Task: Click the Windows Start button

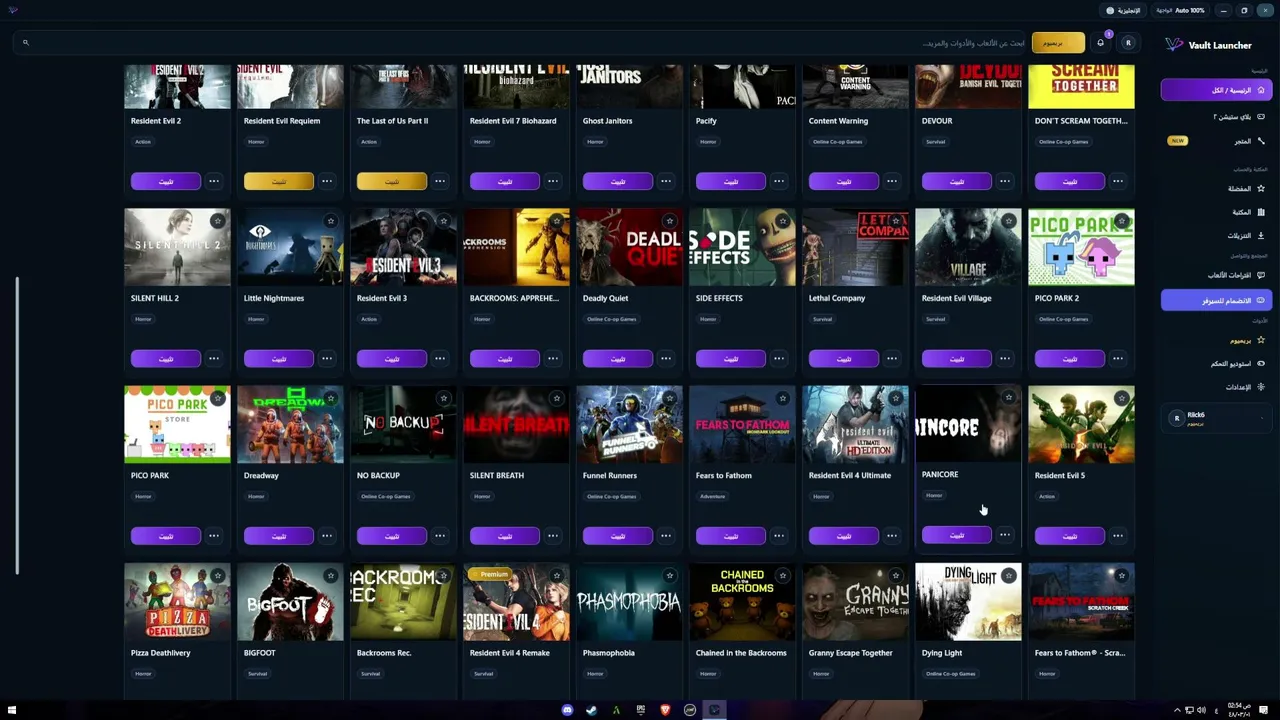Action: coord(12,710)
